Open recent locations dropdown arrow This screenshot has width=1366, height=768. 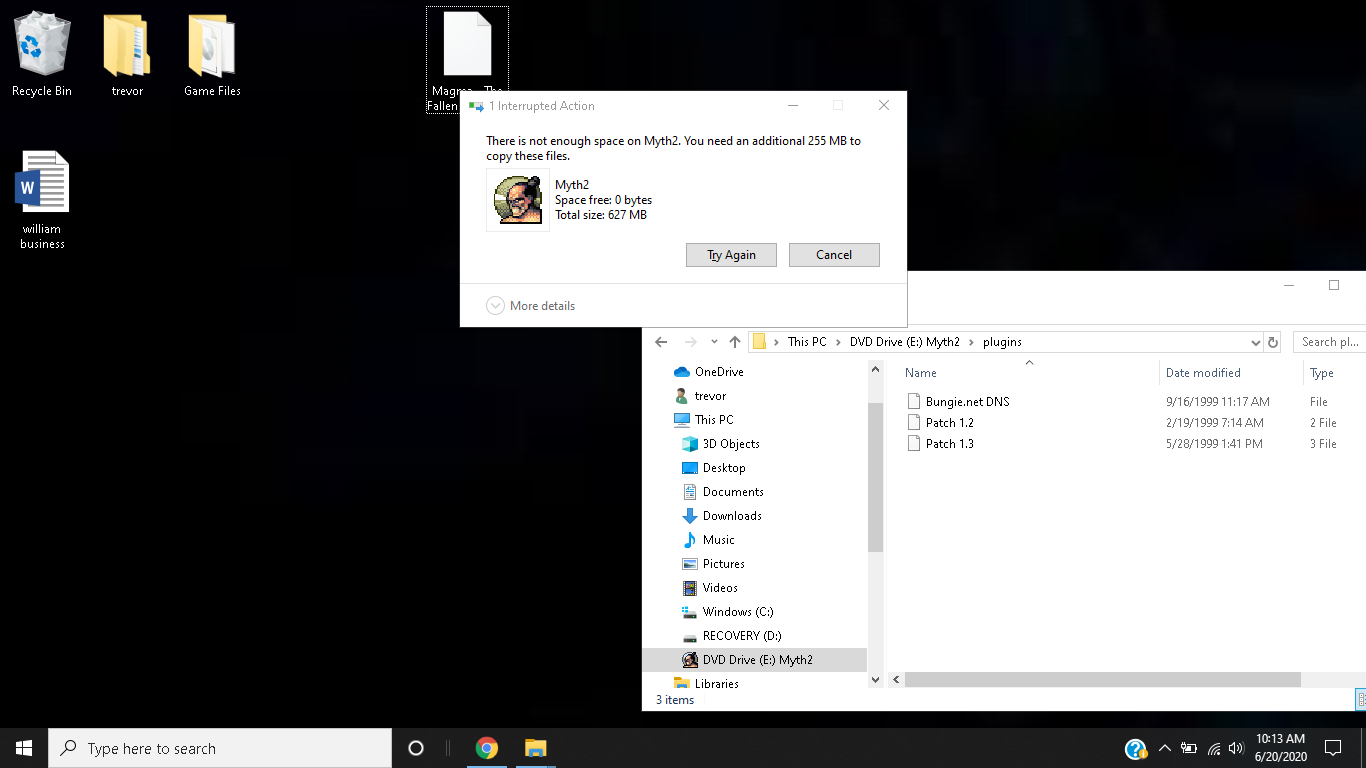pyautogui.click(x=714, y=342)
